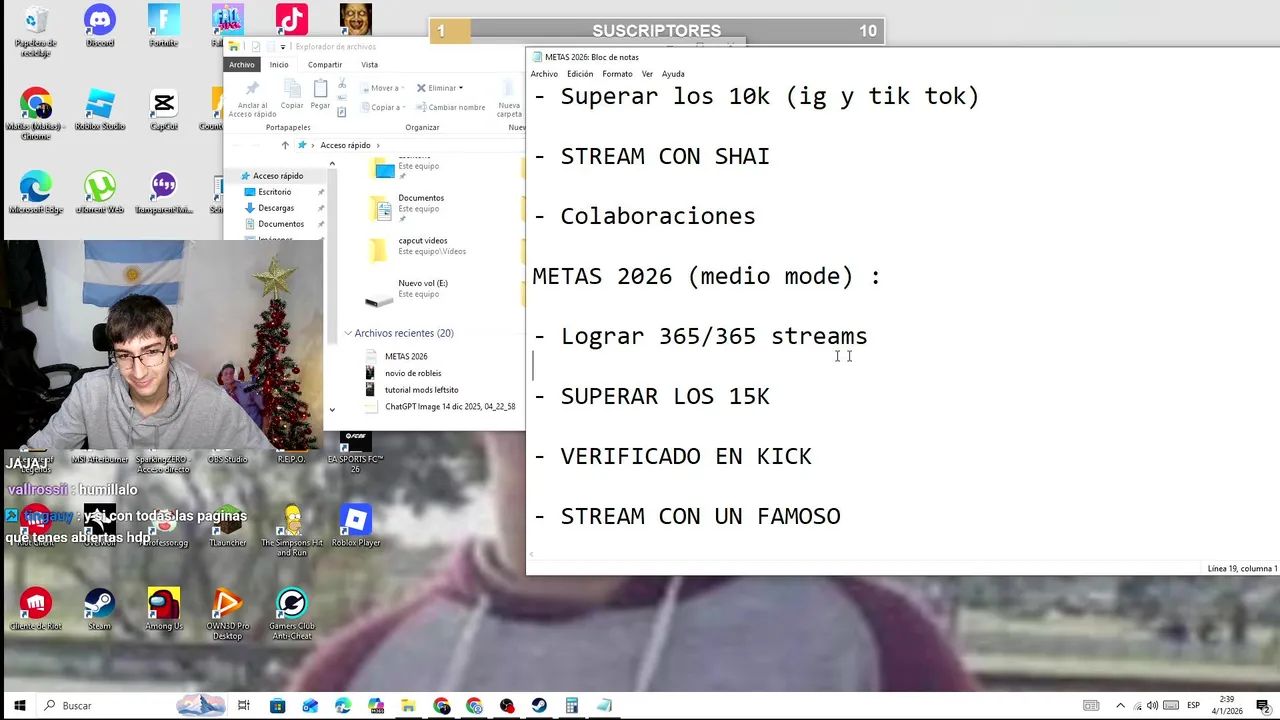Launch the TikTok desktop shortcut
This screenshot has width=1280, height=720.
pyautogui.click(x=292, y=19)
